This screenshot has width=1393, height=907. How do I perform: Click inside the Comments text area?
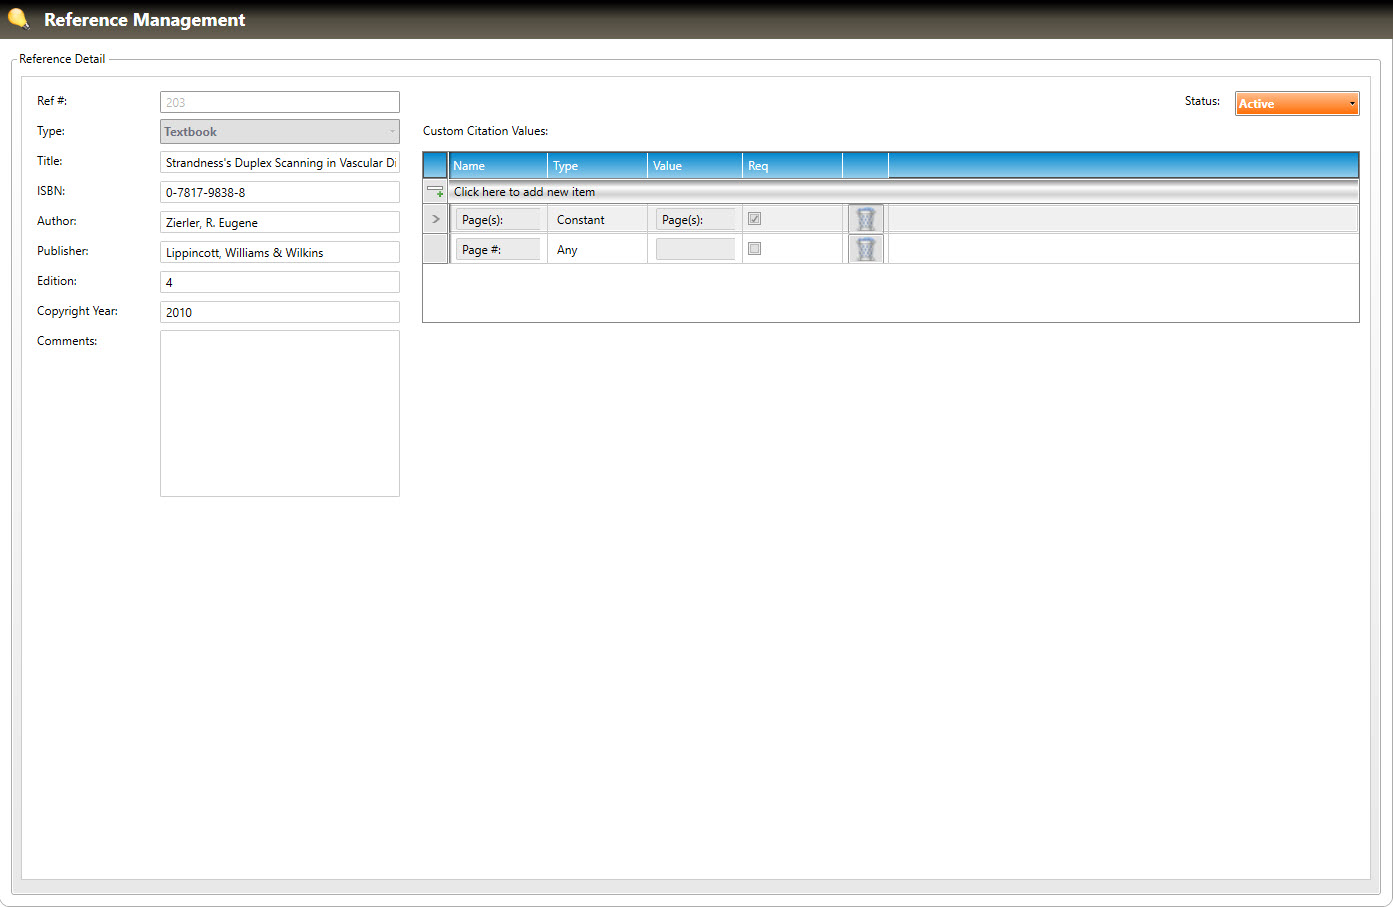tap(280, 413)
